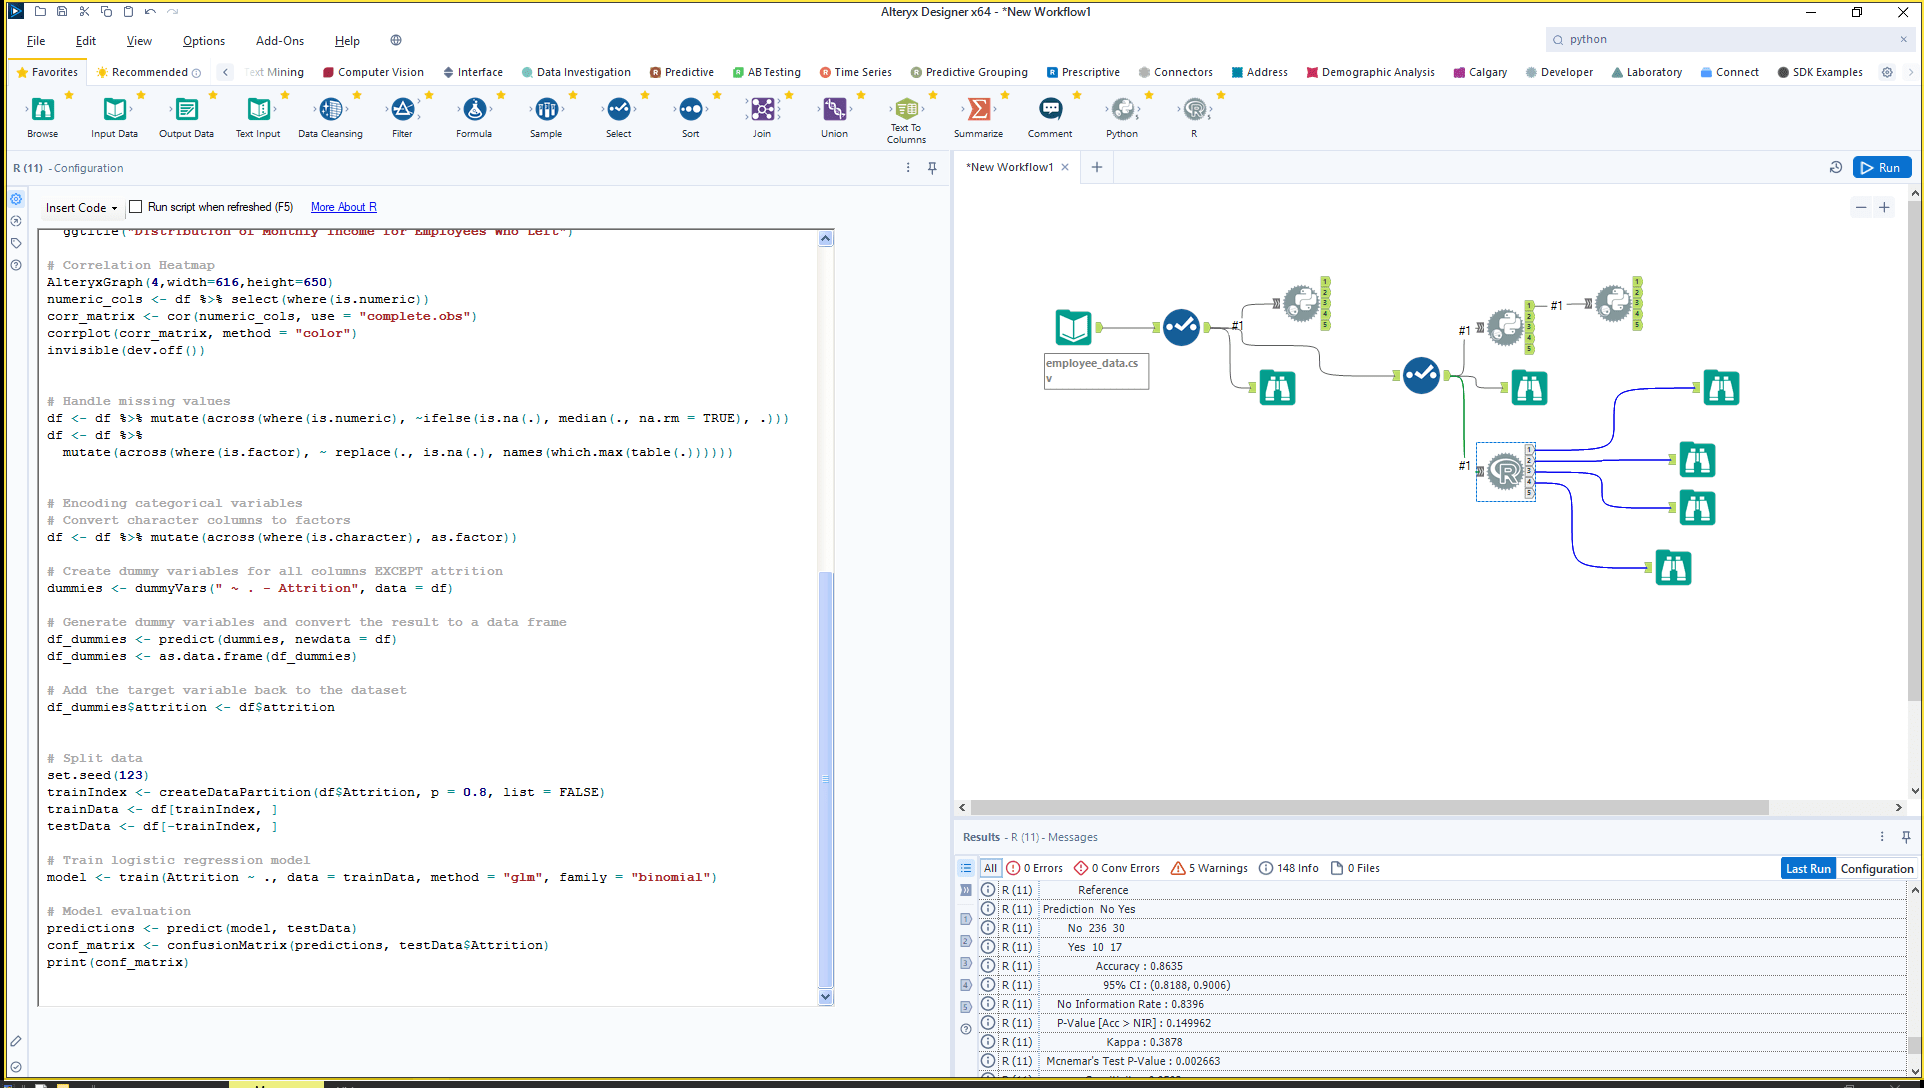This screenshot has width=1924, height=1088.
Task: Open the More About R link
Action: (343, 207)
